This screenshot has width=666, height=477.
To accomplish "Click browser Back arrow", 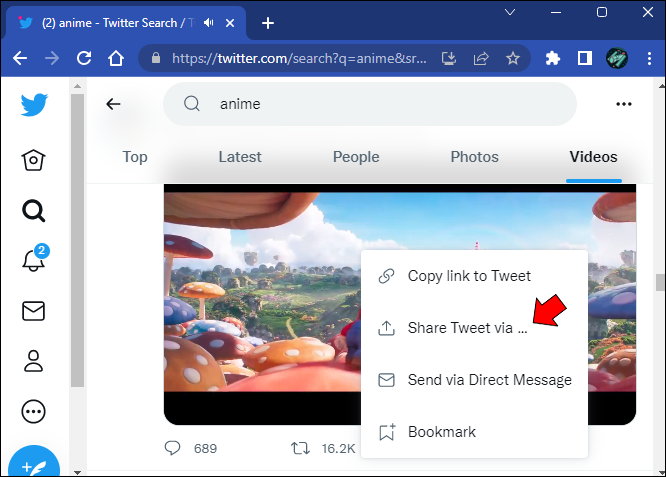I will [x=20, y=58].
